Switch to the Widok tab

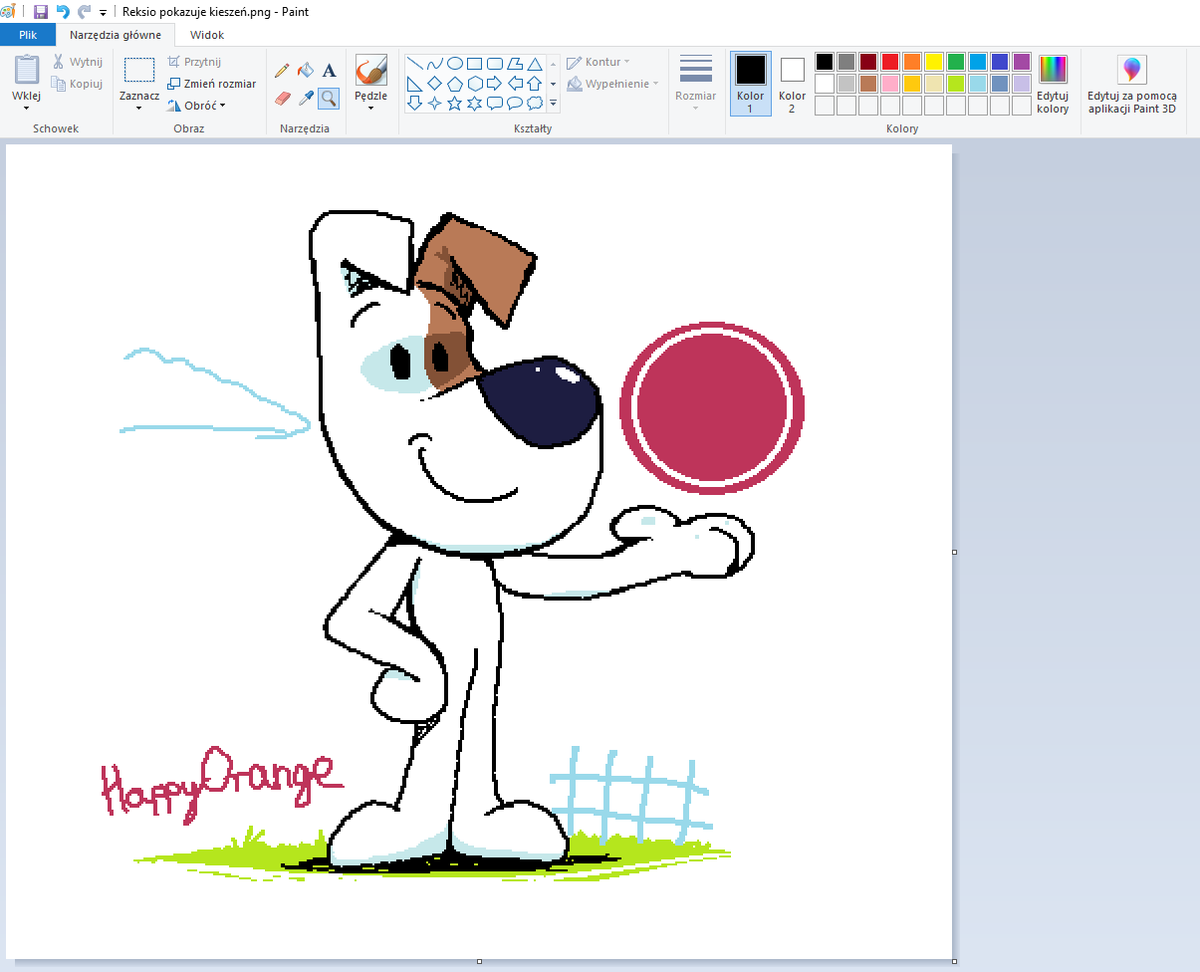207,35
